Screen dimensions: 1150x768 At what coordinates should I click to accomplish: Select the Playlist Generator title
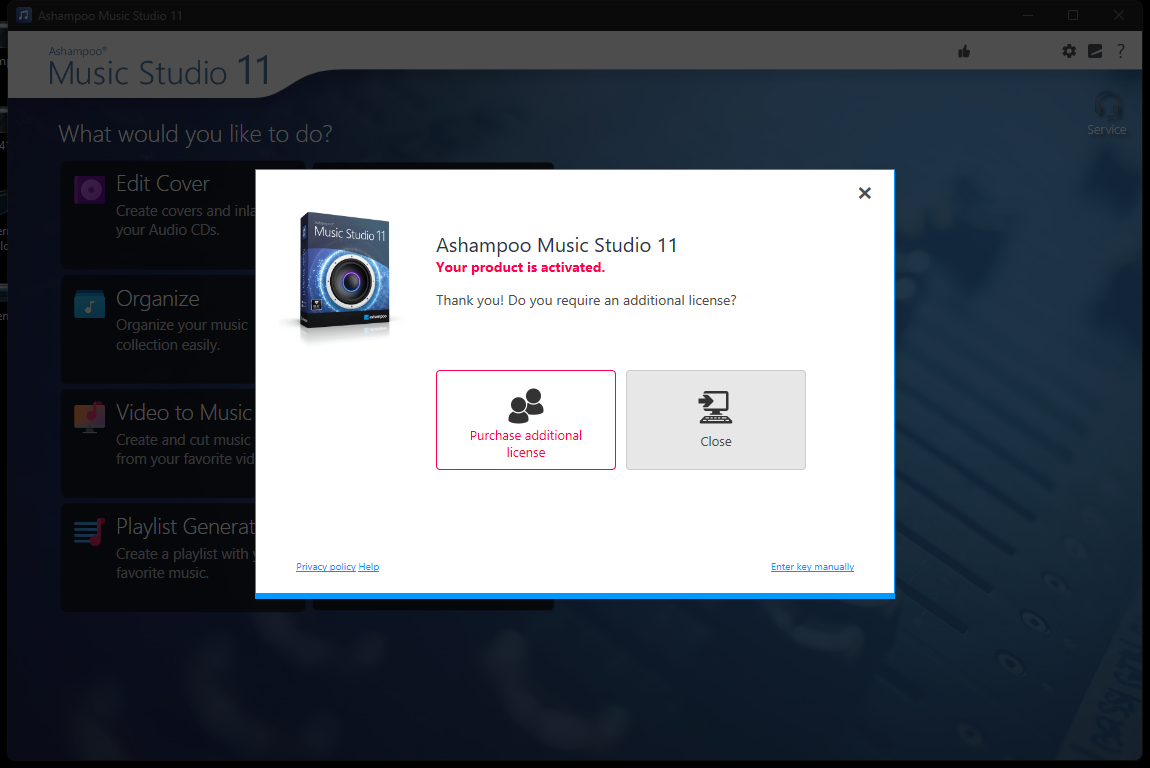186,527
